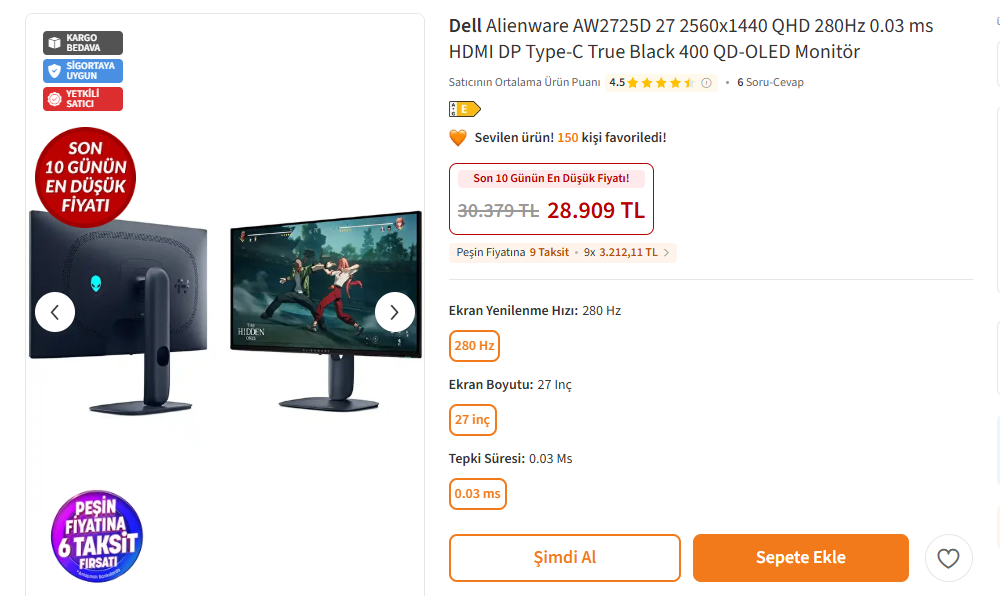This screenshot has height=596, width=1000.
Task: Select the 27 inç screen size option
Action: point(473,420)
